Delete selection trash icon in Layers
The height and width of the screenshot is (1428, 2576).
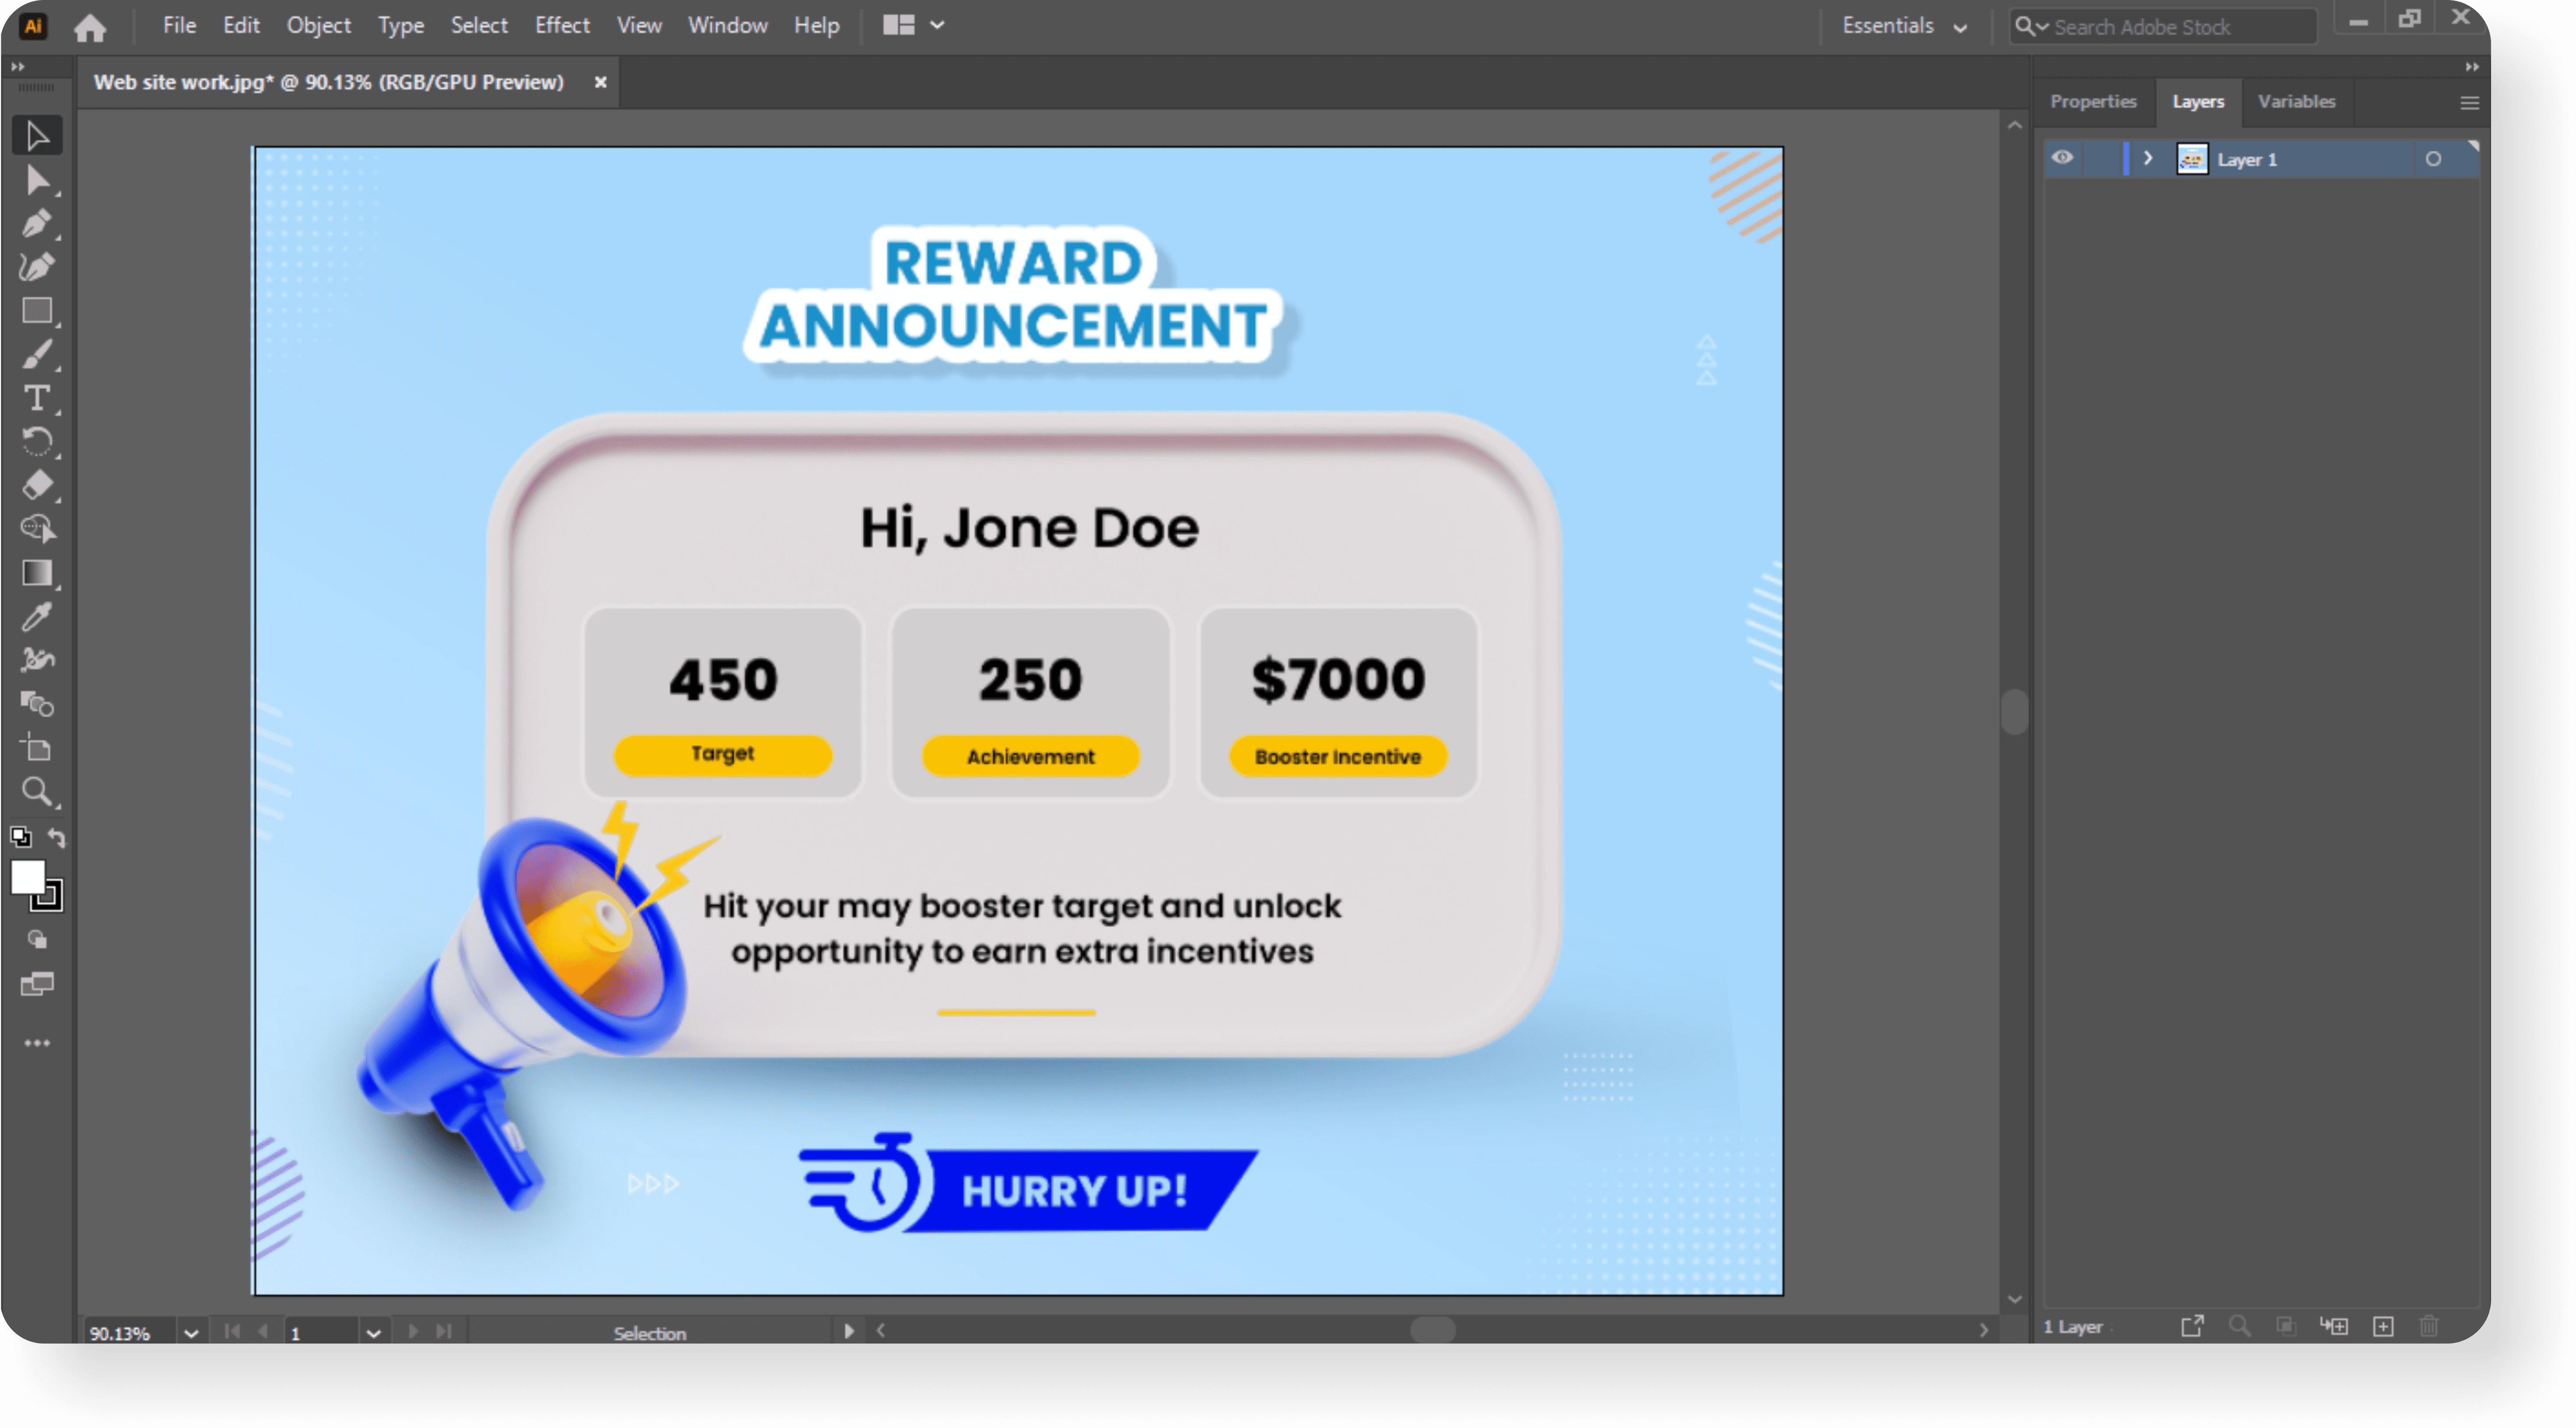2428,1326
